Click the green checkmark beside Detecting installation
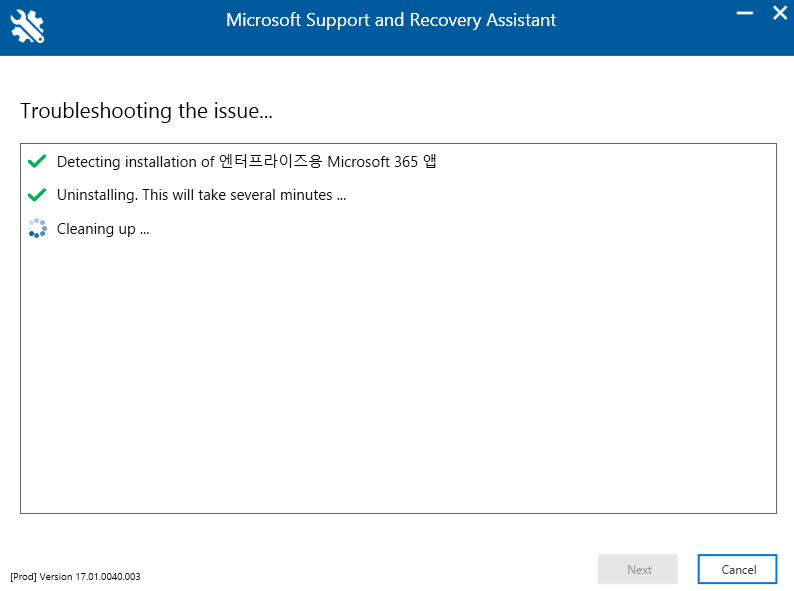Screen dimensions: 794x591 (x=37, y=161)
